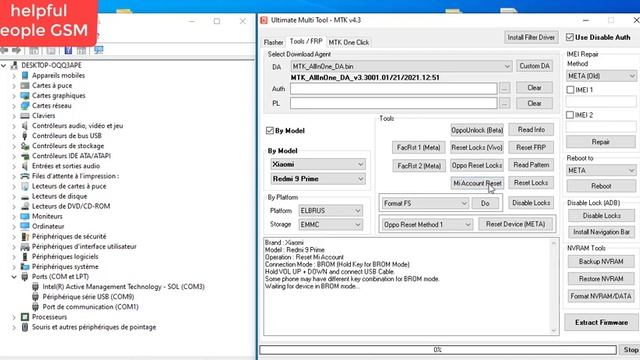Switch to the Flasher tab
Image resolution: width=640 pixels, height=360 pixels.
[273, 42]
